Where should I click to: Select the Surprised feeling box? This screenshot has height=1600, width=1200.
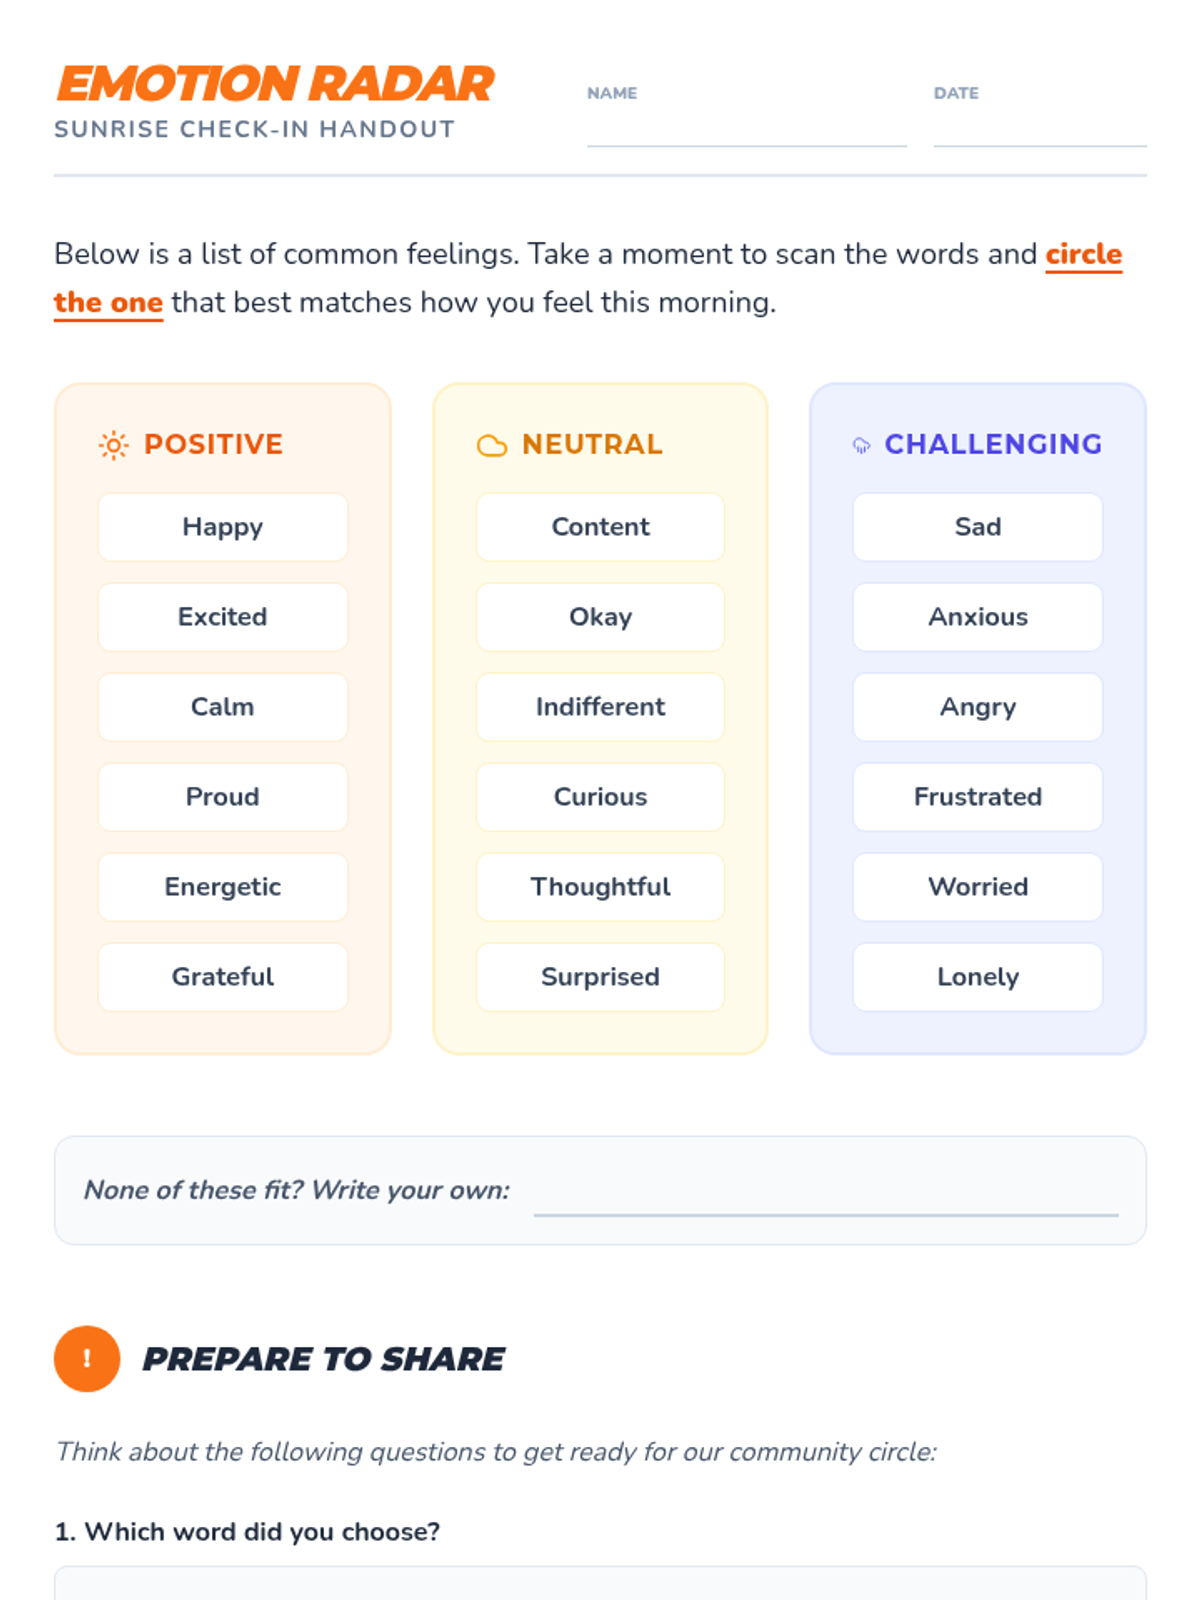(600, 977)
